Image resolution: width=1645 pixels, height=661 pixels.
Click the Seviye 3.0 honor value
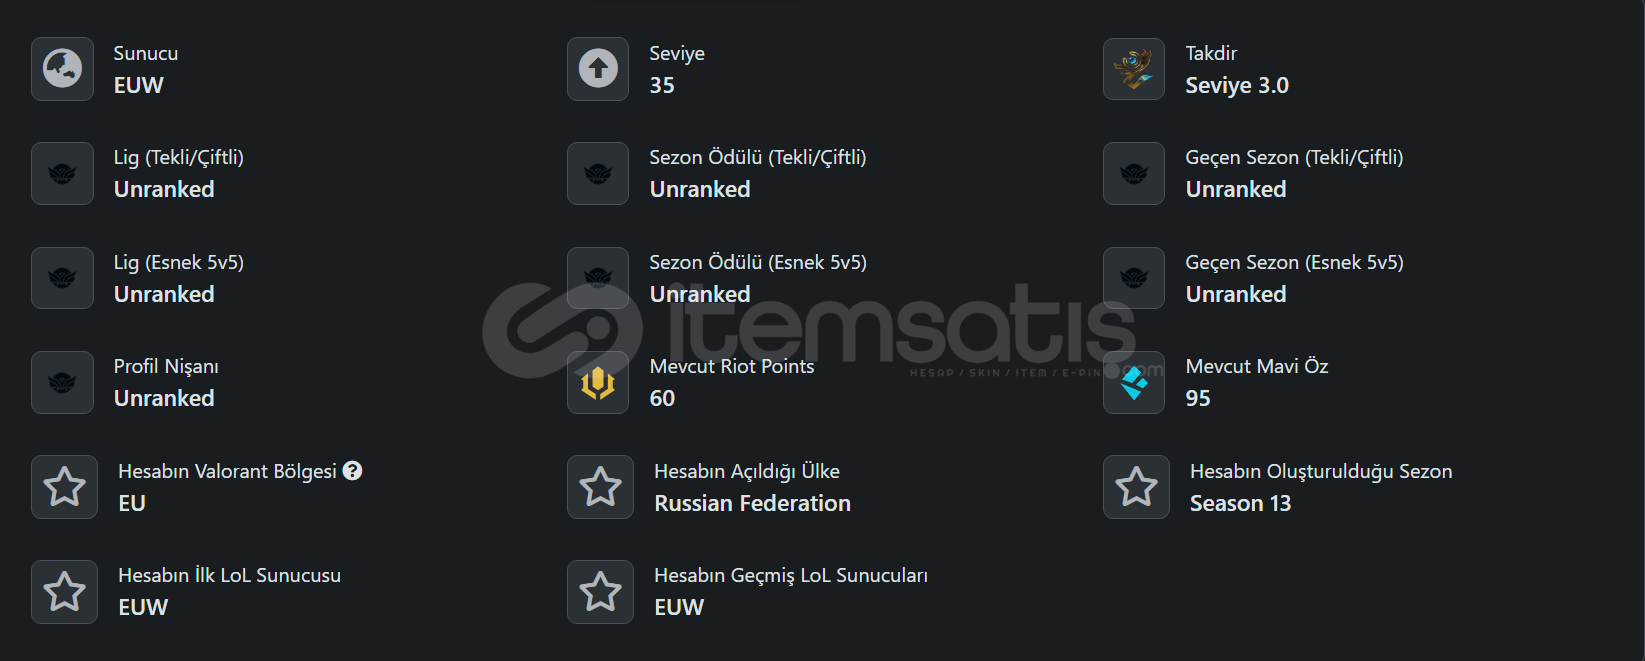(1237, 86)
